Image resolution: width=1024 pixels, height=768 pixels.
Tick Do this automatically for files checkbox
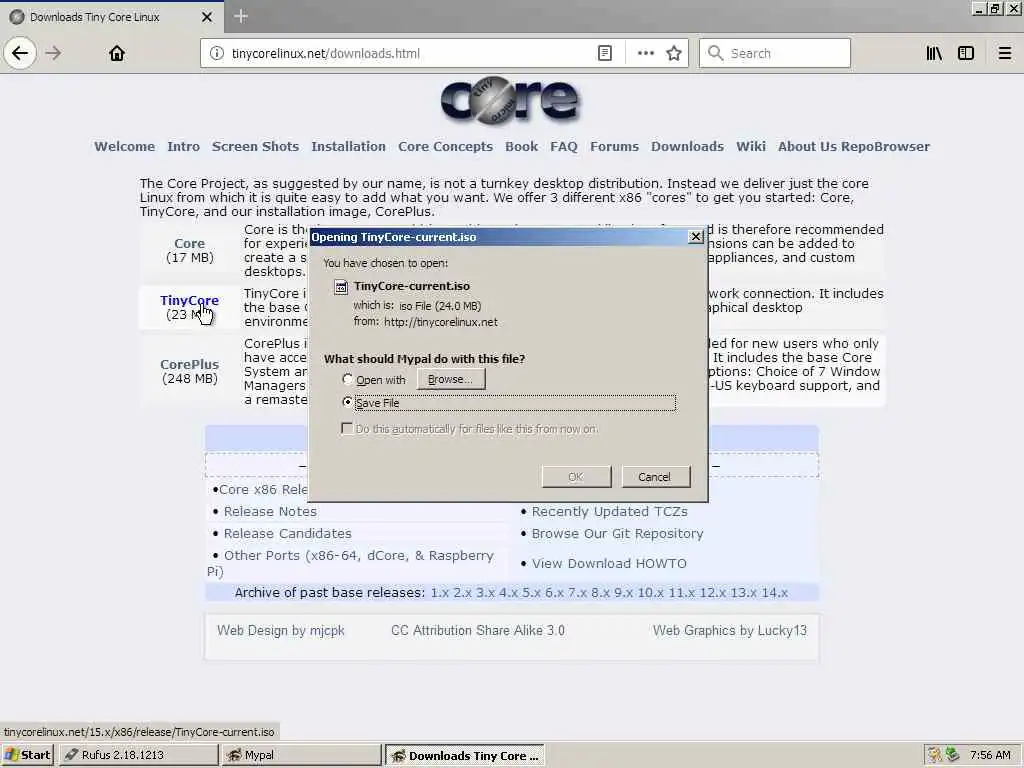347,428
